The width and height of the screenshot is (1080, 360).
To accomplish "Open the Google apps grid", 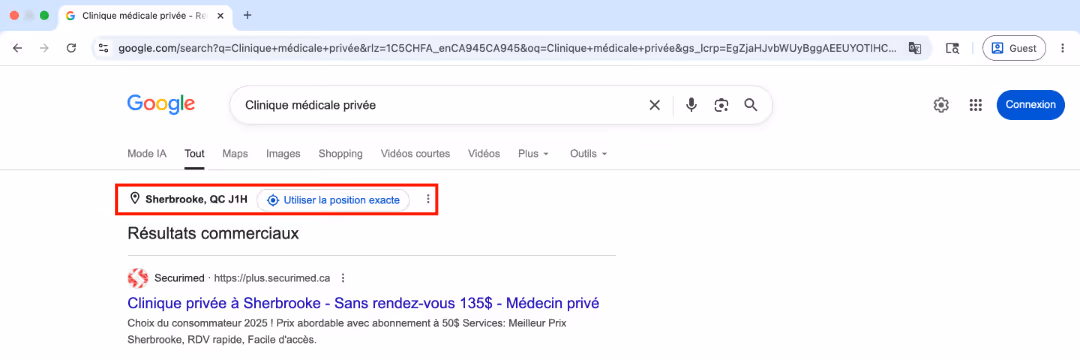I will [975, 105].
